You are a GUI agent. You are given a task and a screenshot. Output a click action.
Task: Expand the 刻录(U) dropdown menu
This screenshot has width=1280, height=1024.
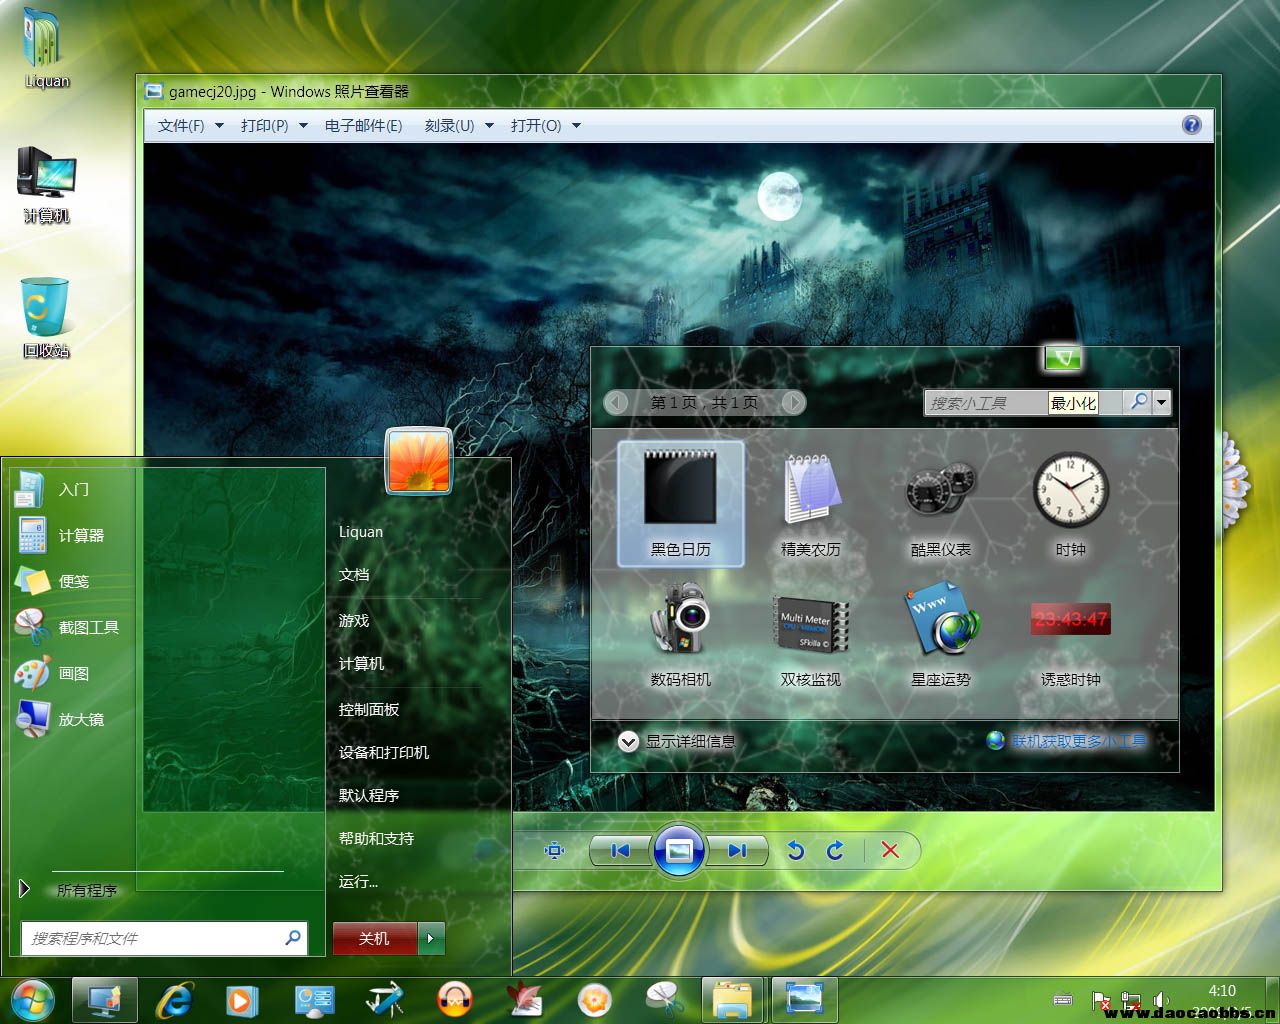click(x=459, y=126)
